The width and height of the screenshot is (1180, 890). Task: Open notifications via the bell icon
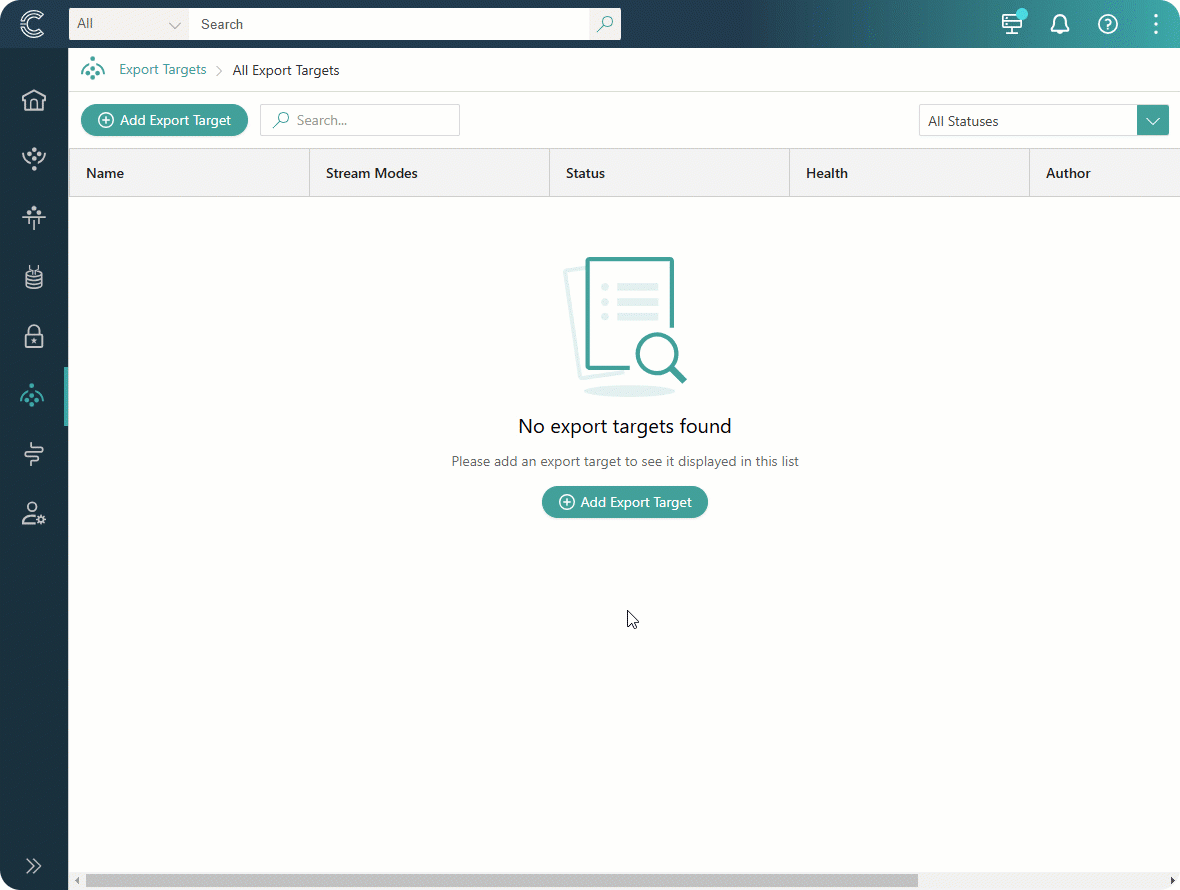coord(1060,24)
